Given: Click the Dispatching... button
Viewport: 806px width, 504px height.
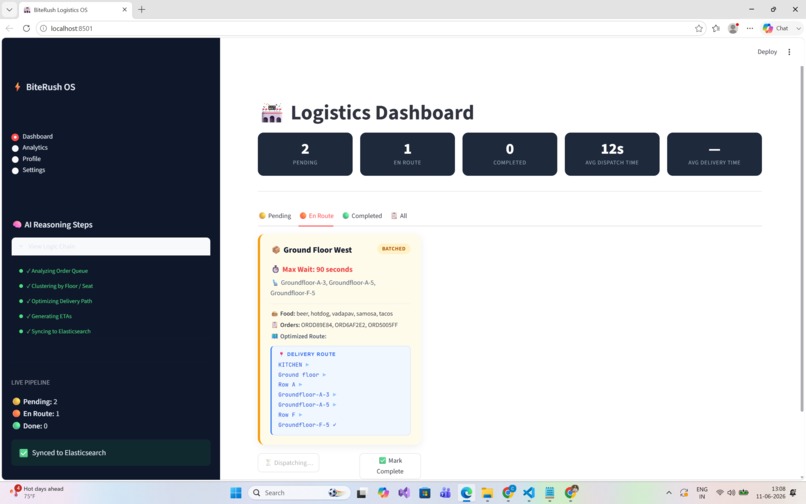Looking at the screenshot, I should 288,462.
